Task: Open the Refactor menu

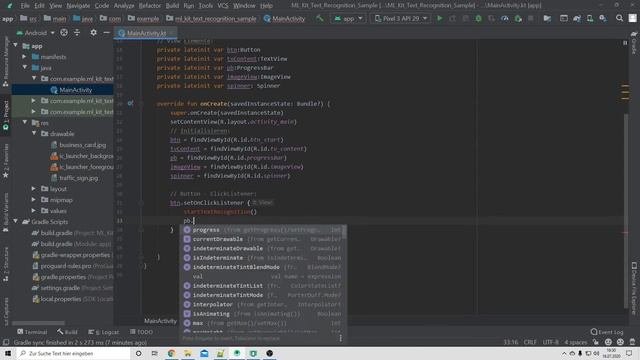Action: (x=150, y=6)
